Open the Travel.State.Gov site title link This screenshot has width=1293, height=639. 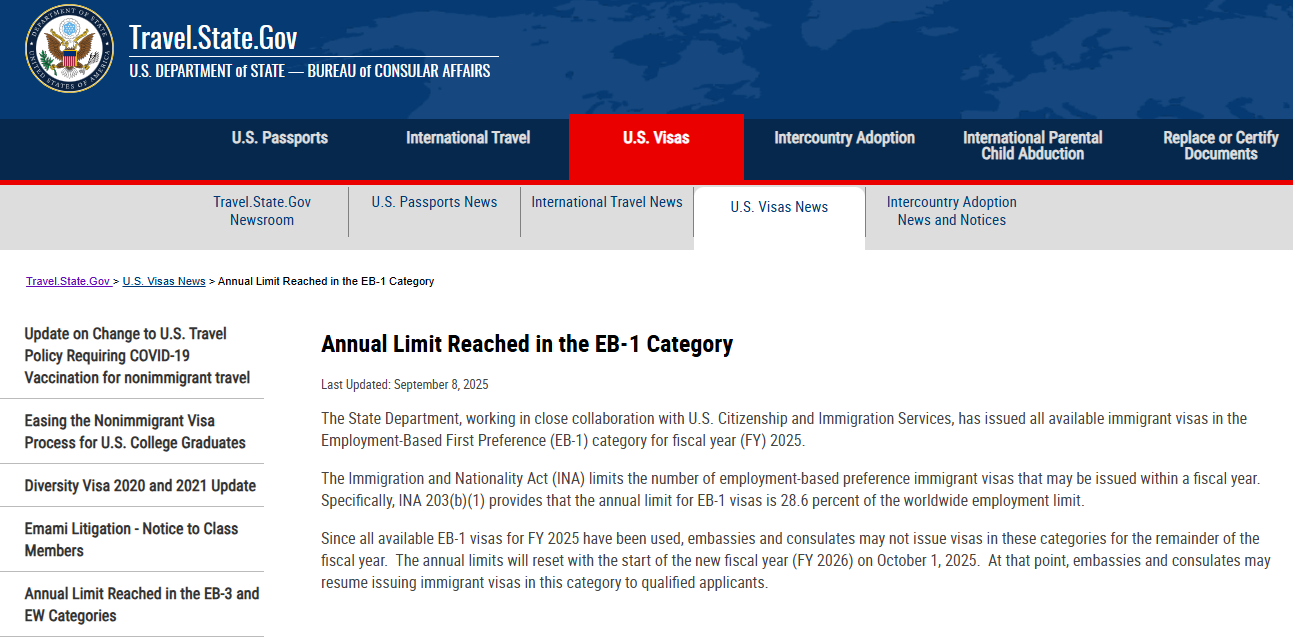click(213, 38)
